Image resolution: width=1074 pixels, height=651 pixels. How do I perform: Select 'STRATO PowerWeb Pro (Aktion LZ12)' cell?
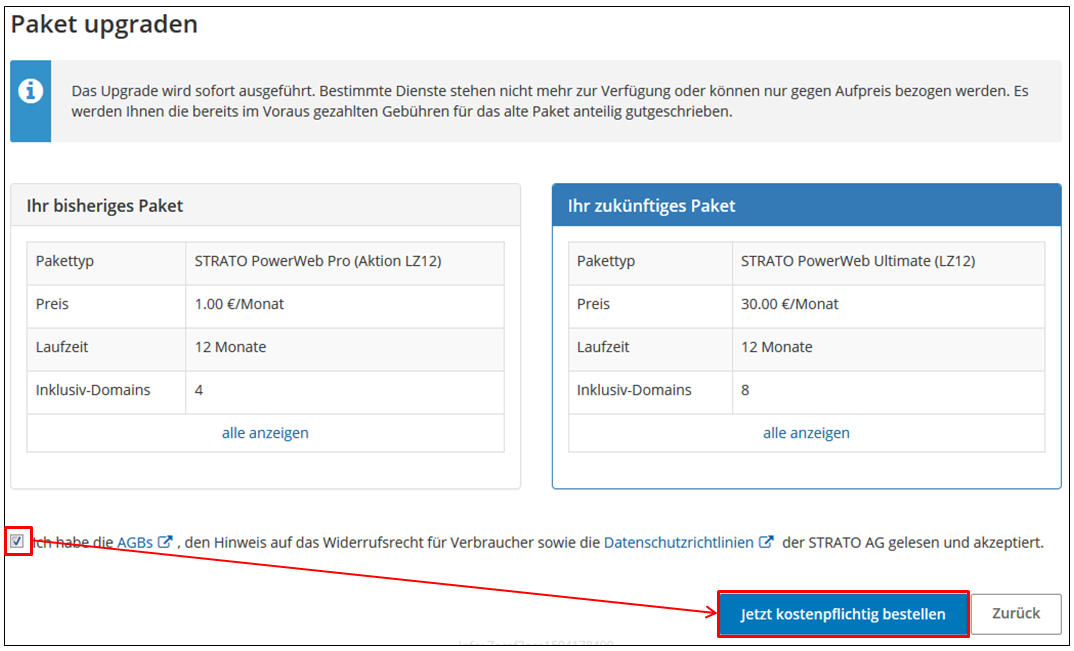click(x=345, y=261)
